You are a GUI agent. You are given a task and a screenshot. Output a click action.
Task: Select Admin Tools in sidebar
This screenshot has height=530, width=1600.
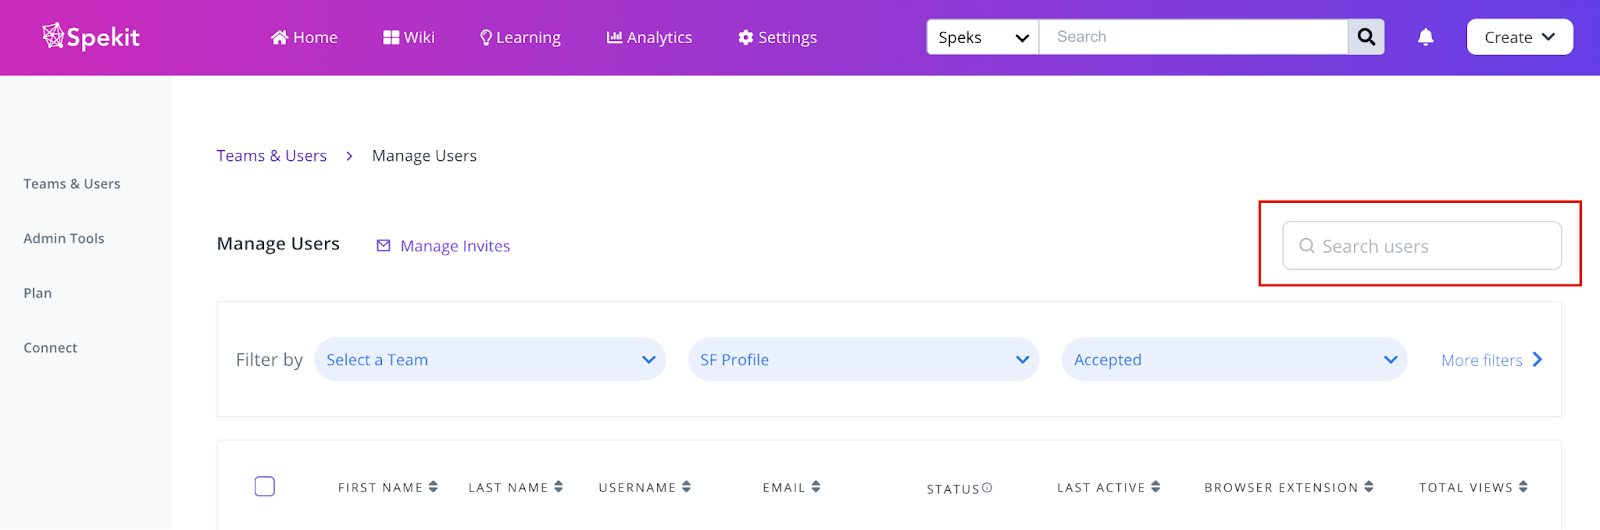tap(64, 239)
